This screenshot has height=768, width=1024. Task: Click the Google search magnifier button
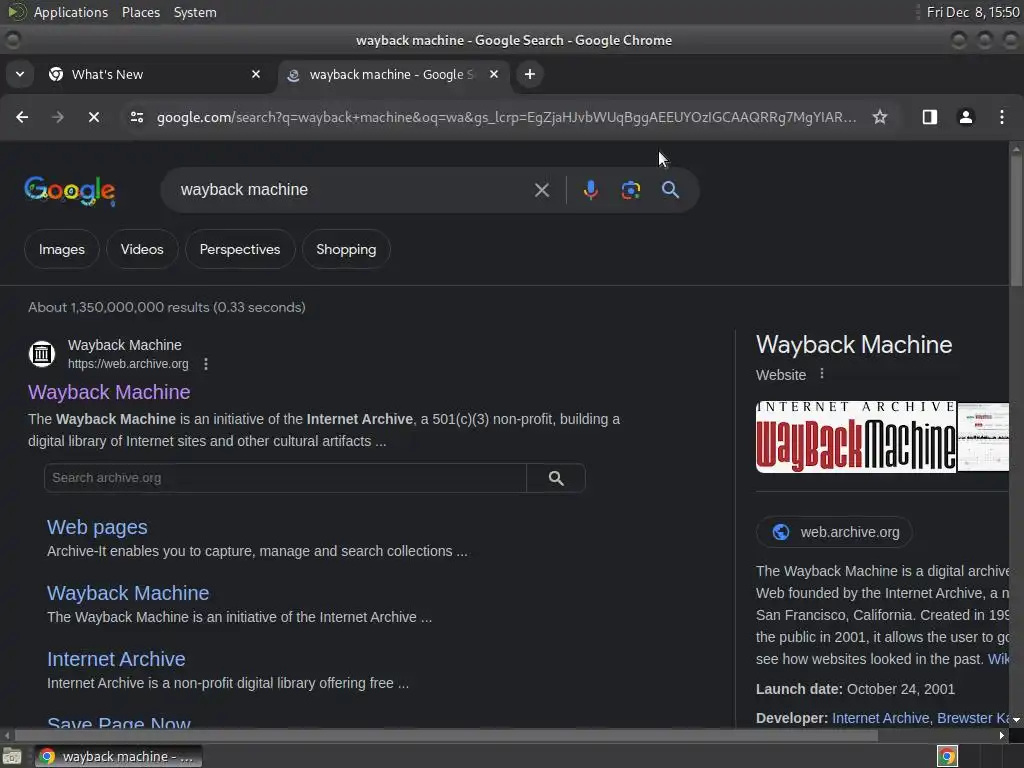point(670,190)
